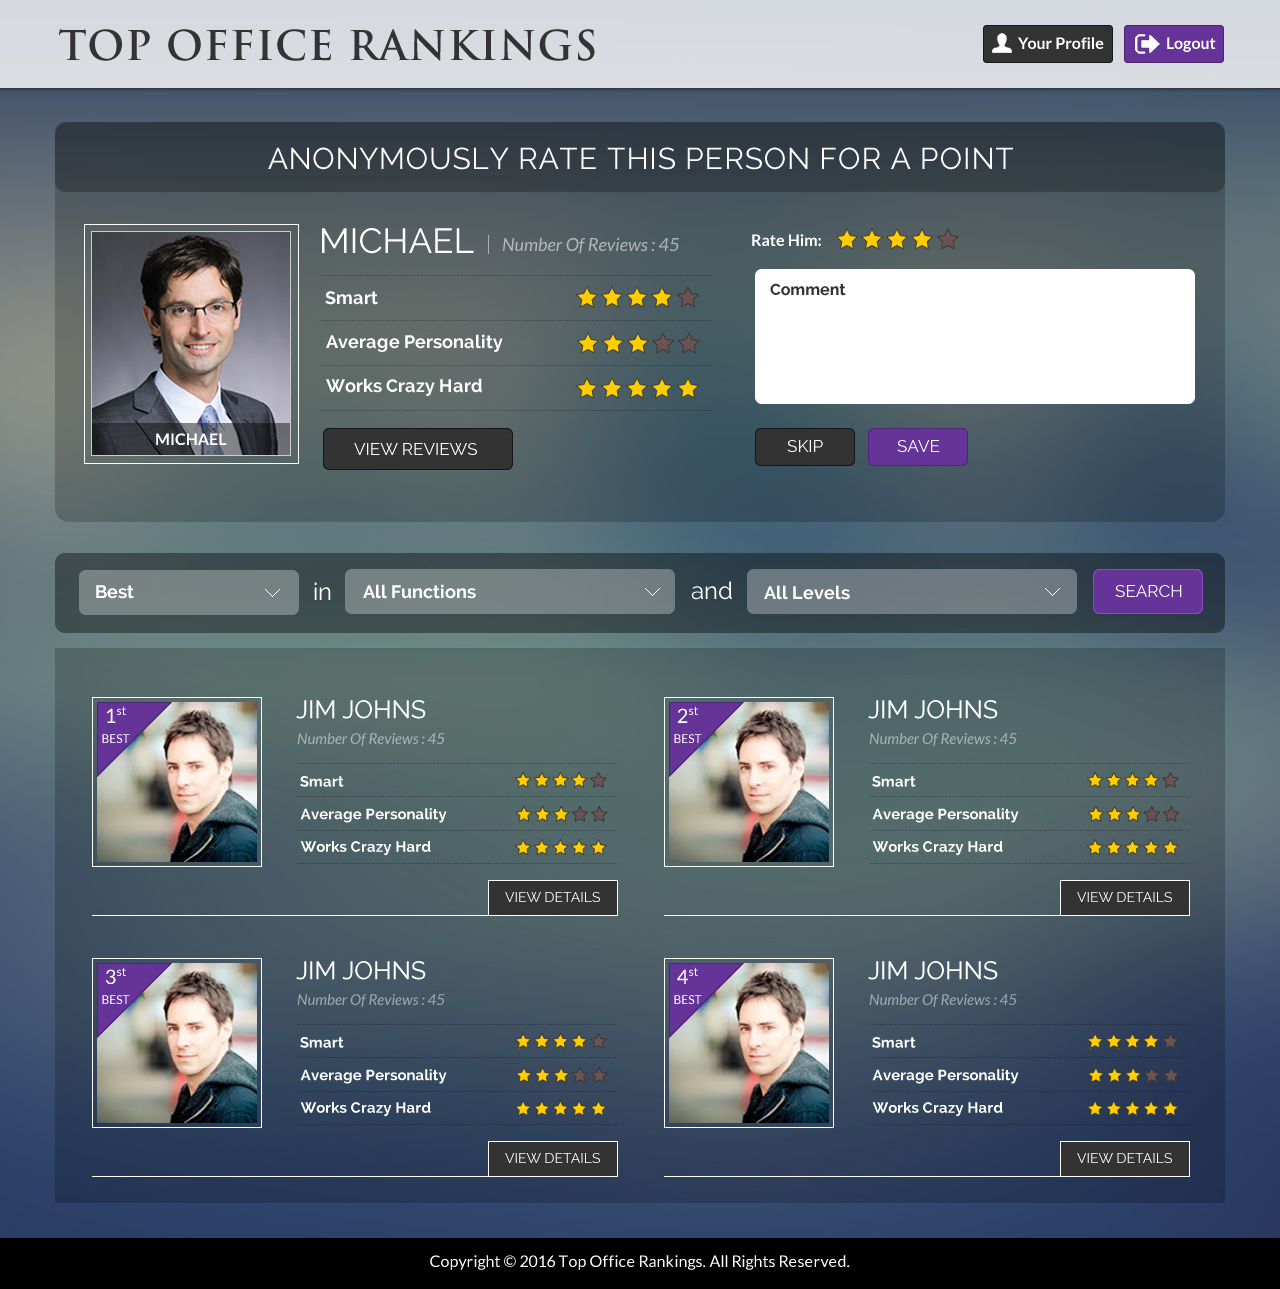Click the empty star beside Michael's Smart rating
This screenshot has height=1289, width=1280.
(x=688, y=296)
